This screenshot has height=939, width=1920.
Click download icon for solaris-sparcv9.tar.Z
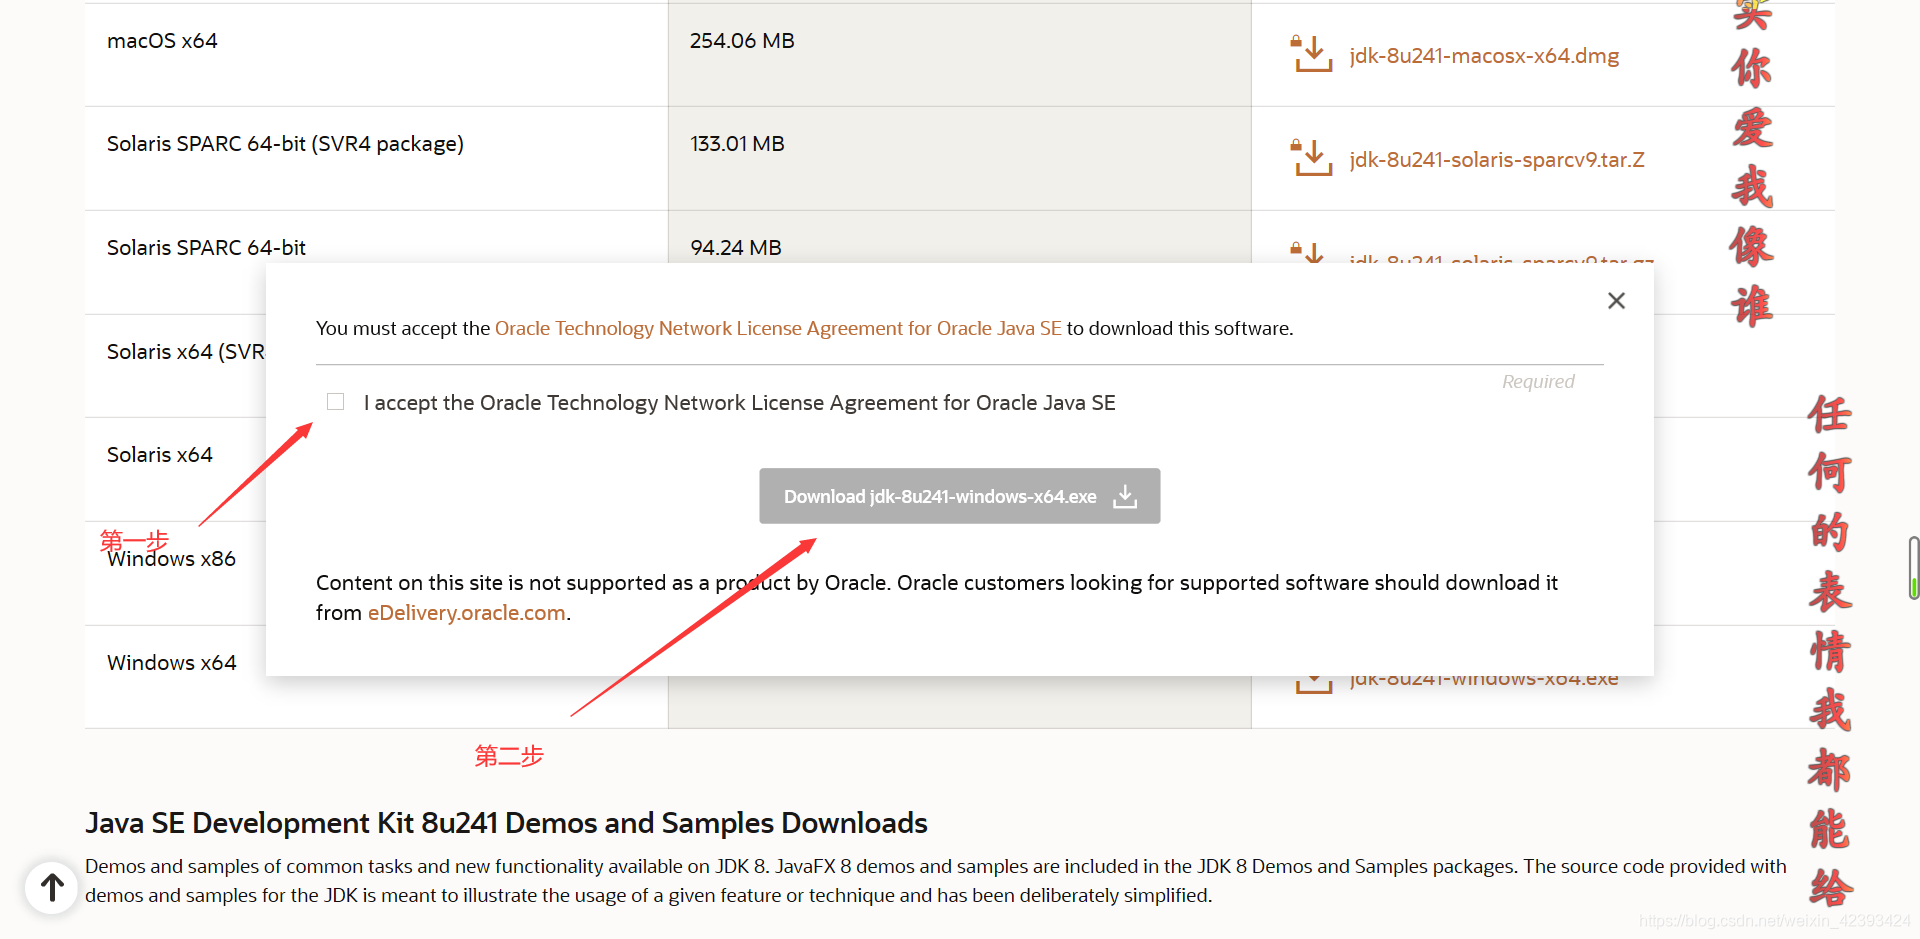(x=1311, y=158)
